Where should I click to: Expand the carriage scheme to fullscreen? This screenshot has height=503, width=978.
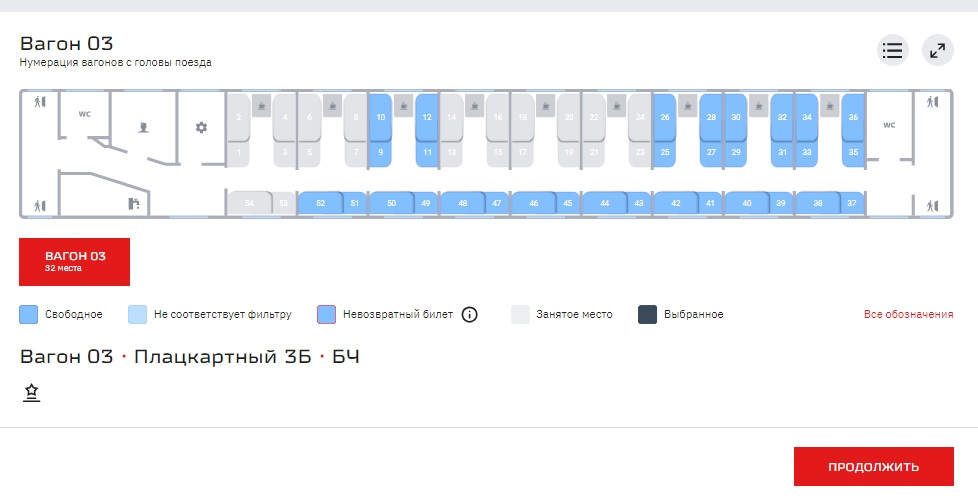click(x=937, y=50)
